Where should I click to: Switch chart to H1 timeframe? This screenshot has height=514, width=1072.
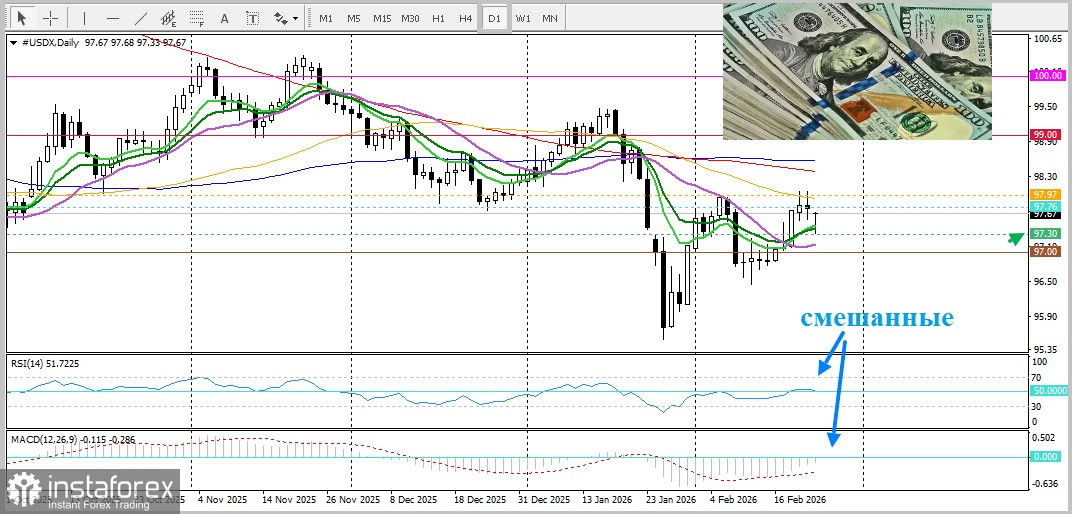click(x=438, y=18)
